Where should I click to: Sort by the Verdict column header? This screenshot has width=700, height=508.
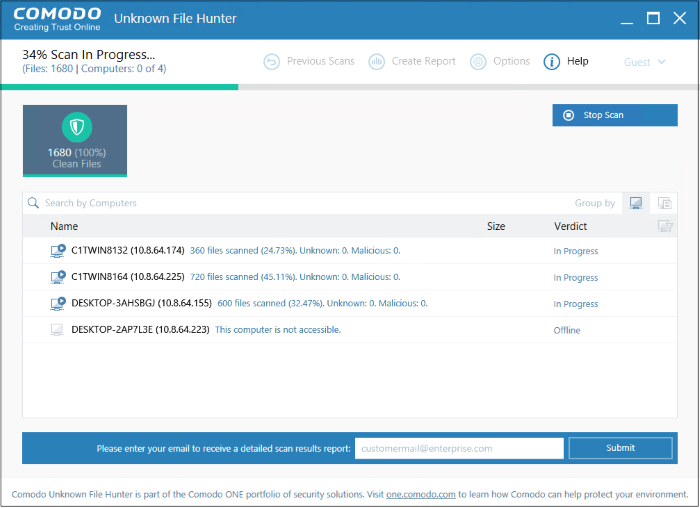[x=570, y=226]
